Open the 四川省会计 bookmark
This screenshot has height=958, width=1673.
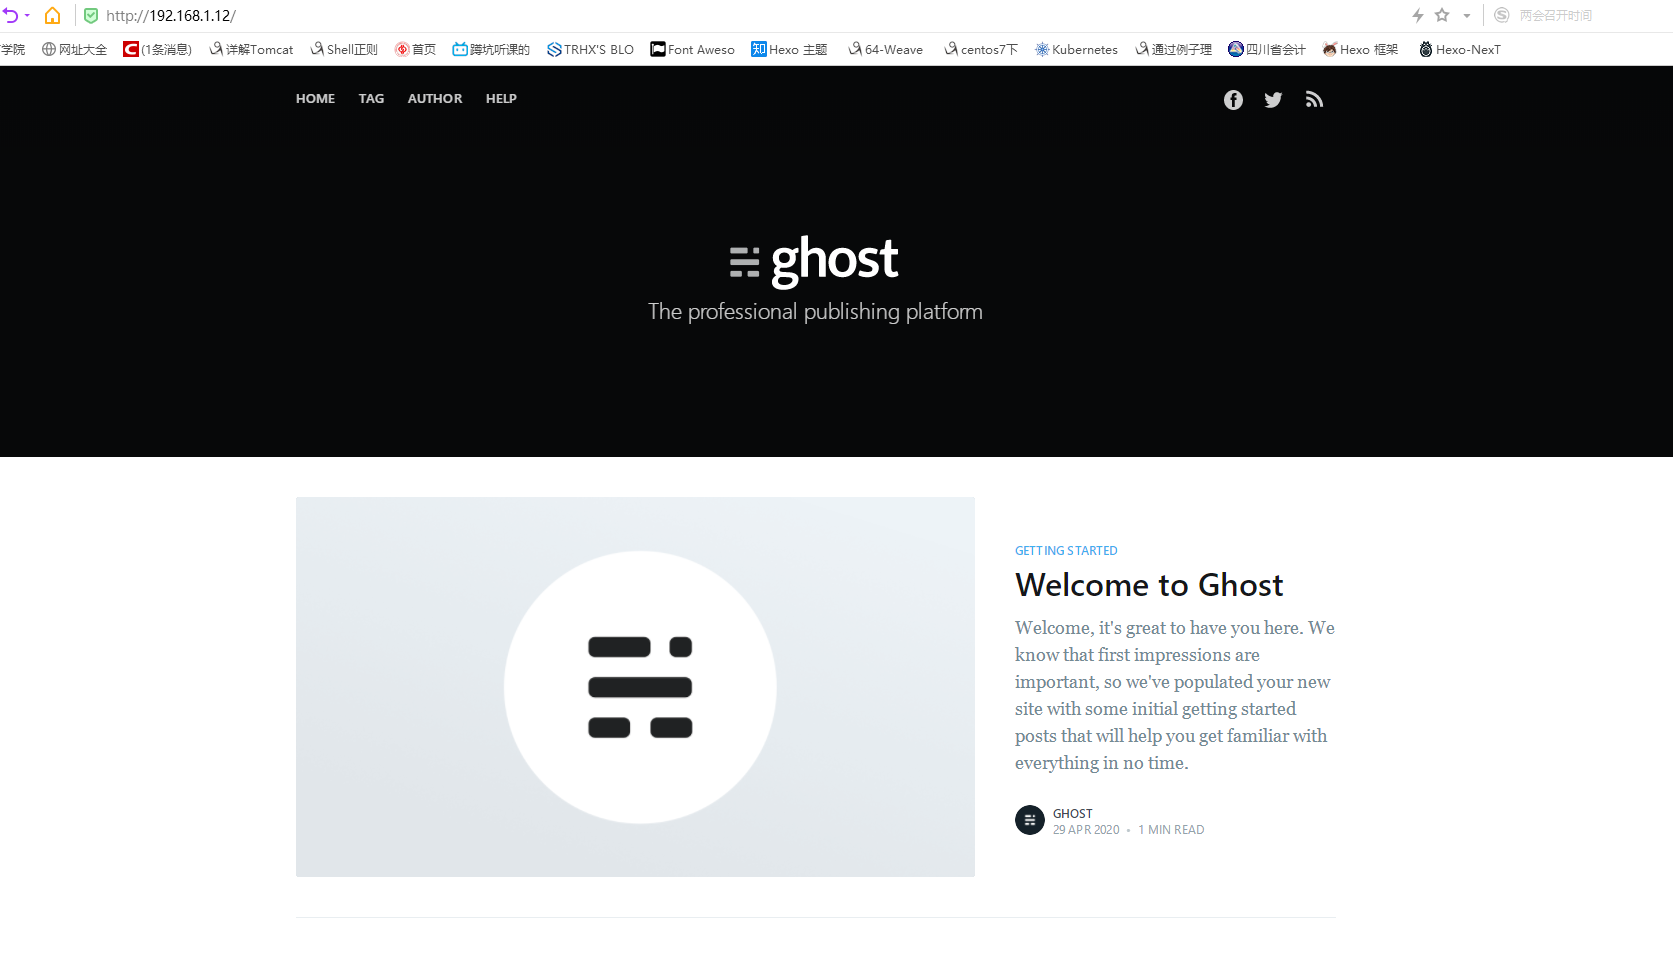coord(1267,49)
